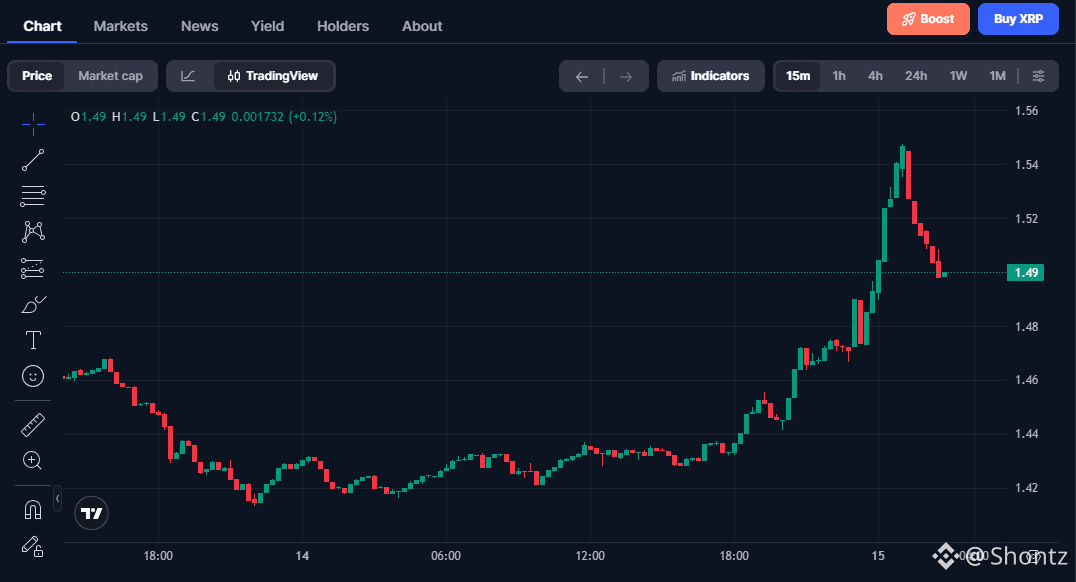The width and height of the screenshot is (1076, 582).
Task: Select the 4h timeframe
Action: click(876, 76)
